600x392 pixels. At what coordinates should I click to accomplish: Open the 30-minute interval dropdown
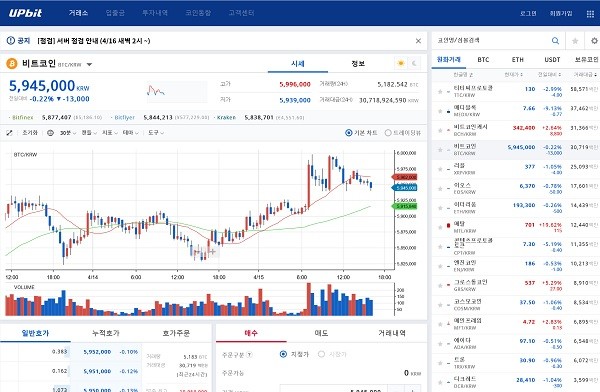point(68,133)
